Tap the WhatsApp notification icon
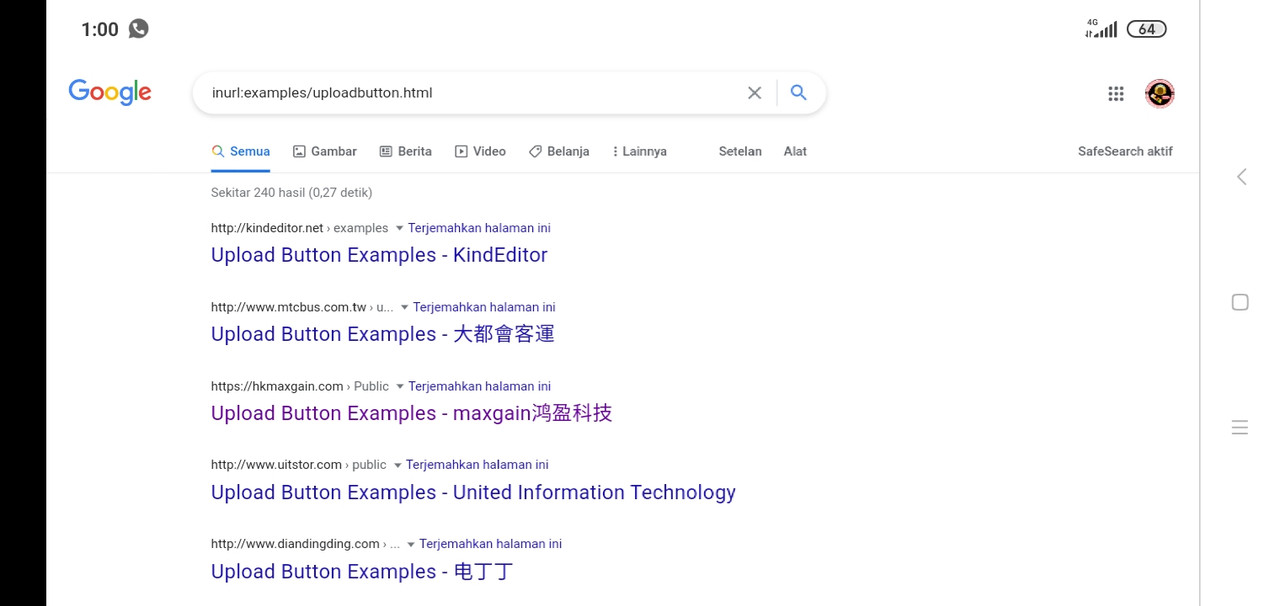The width and height of the screenshot is (1280, 606). click(x=139, y=29)
